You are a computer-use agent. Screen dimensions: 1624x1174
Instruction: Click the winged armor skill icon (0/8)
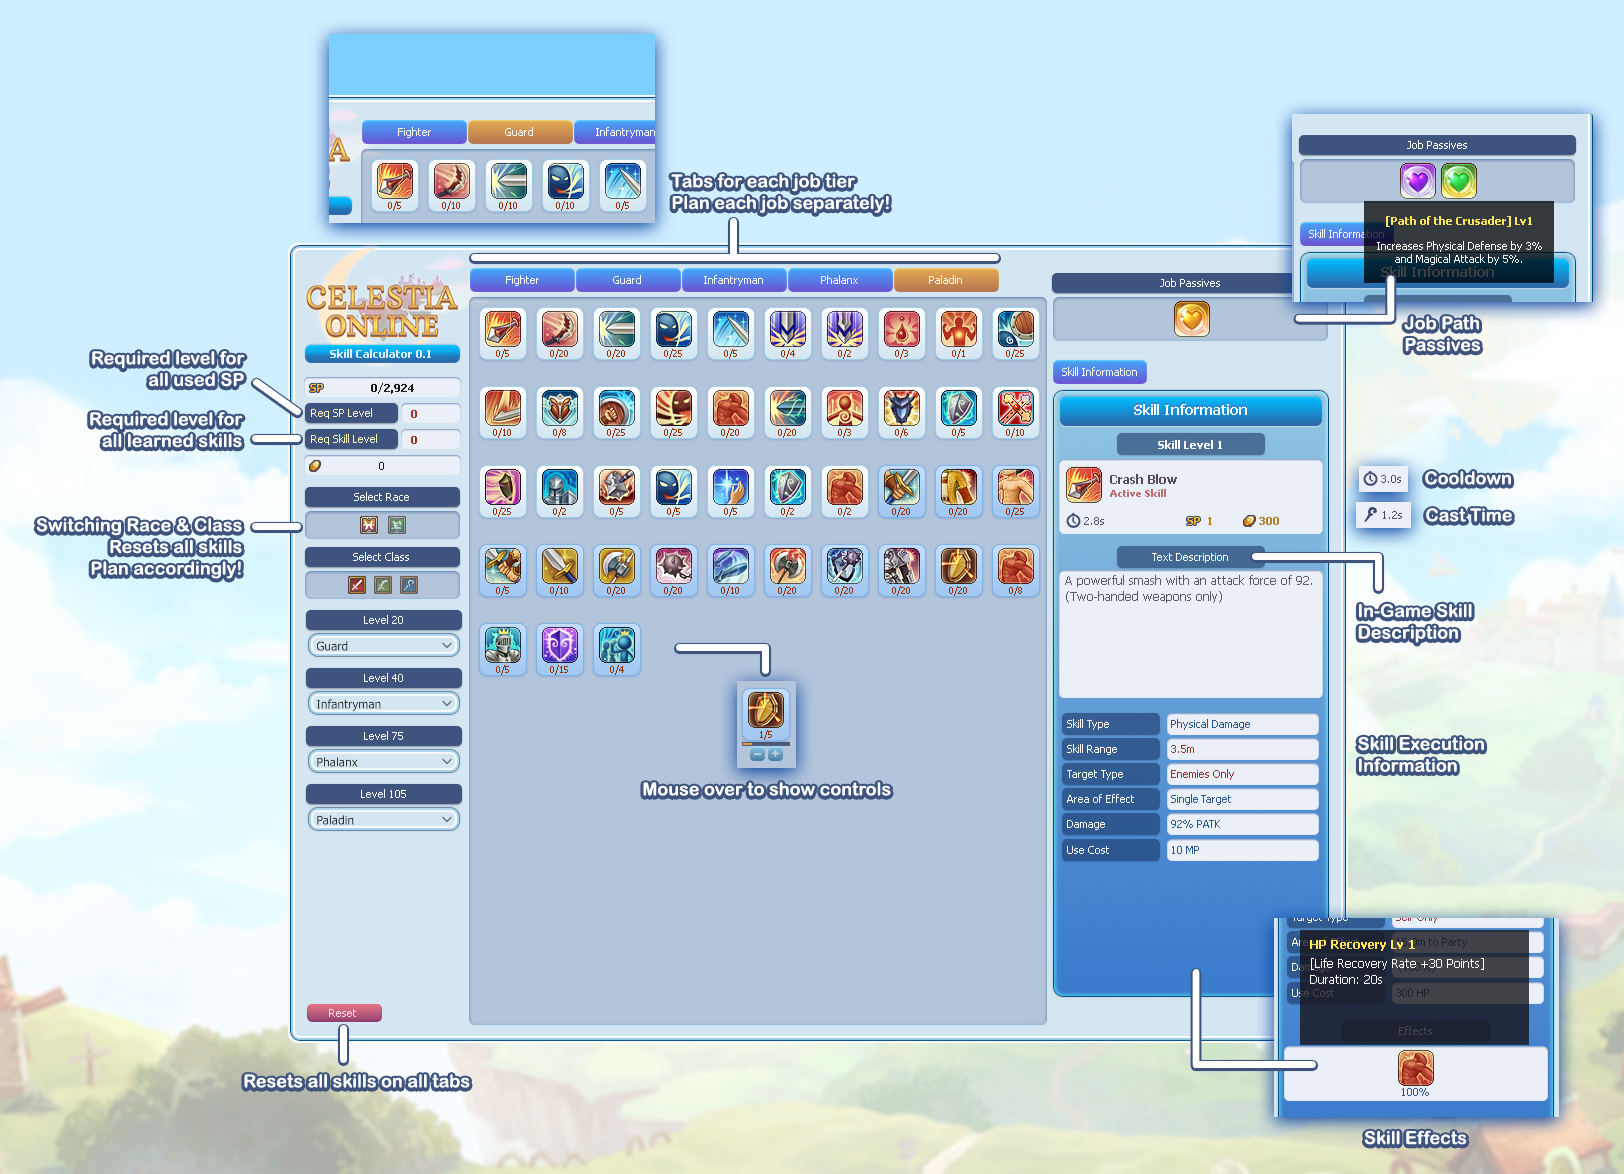click(559, 407)
